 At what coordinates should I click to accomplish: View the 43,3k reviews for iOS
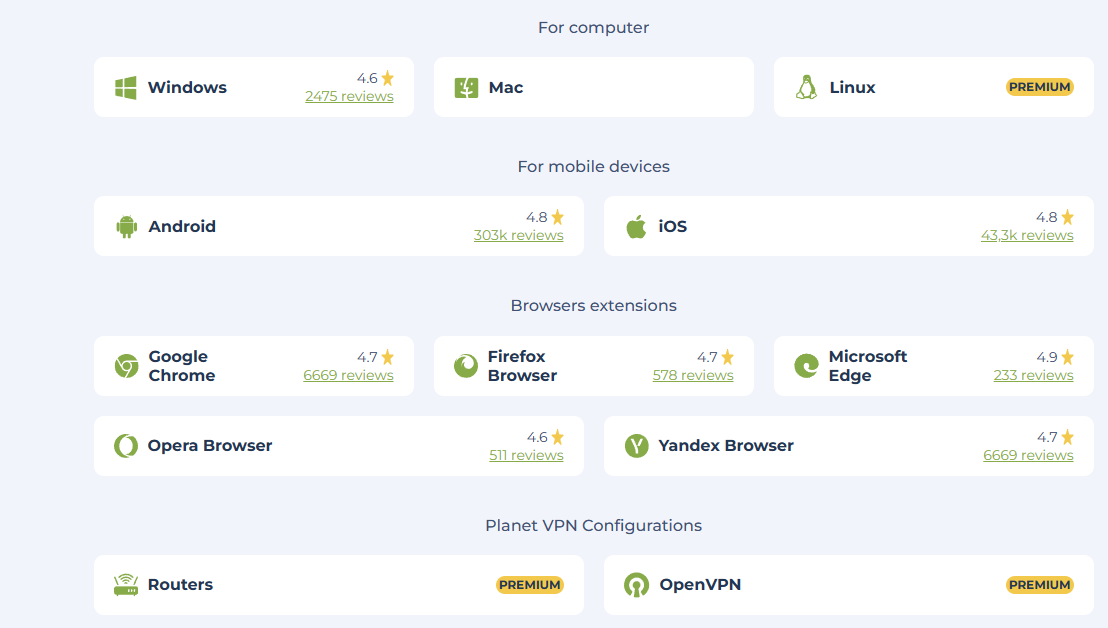point(1027,236)
